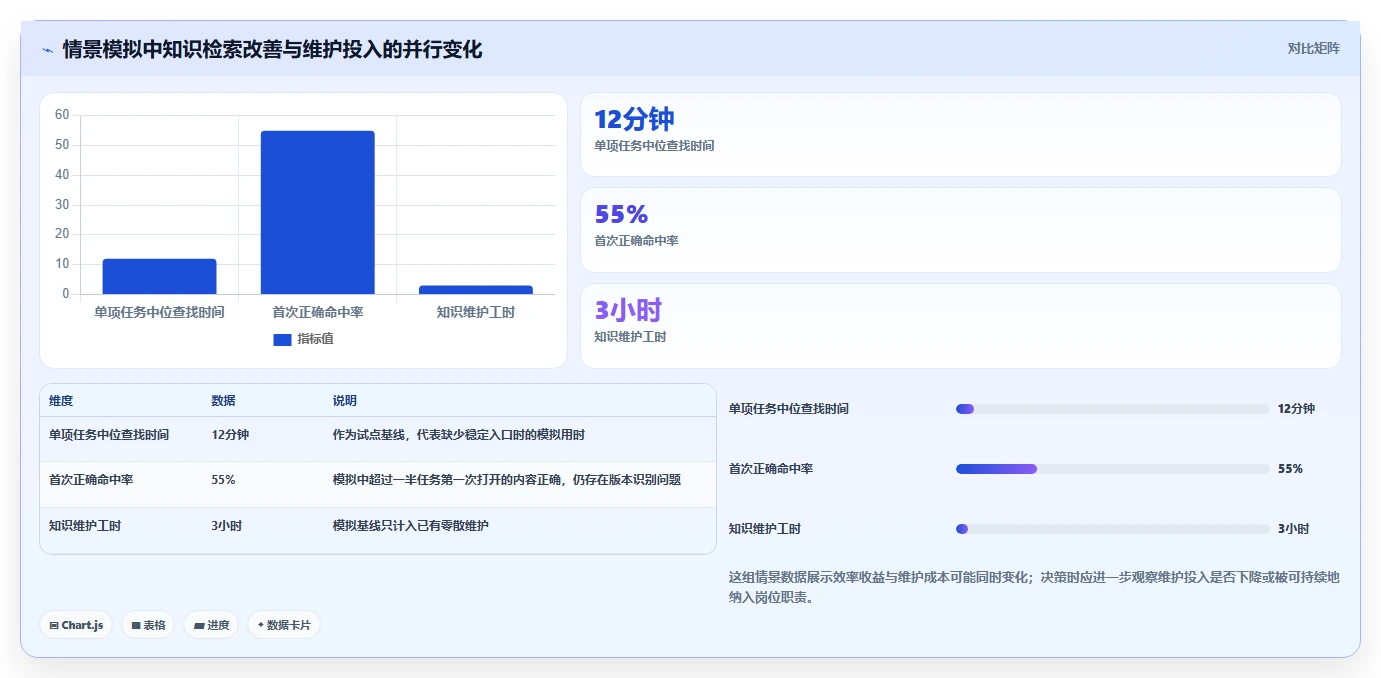
Task: Toggle the 指标值 legend swatch in chart
Action: coord(282,340)
